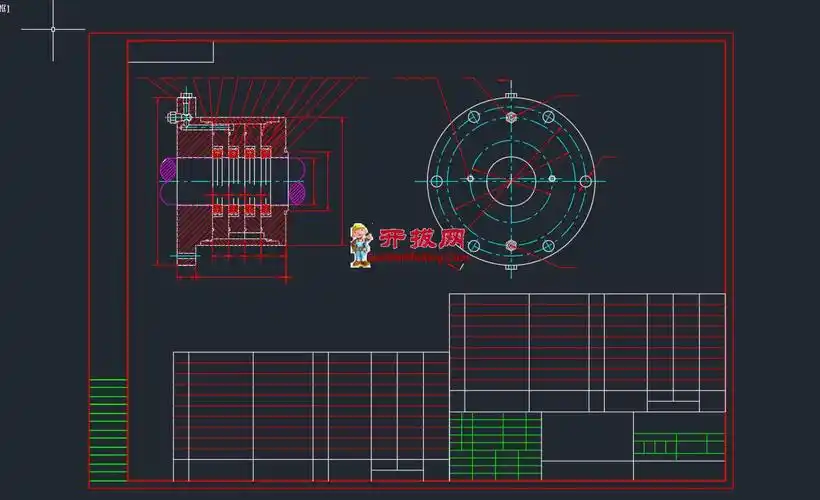
Task: Click the green revision table in left margin
Action: pos(108,429)
